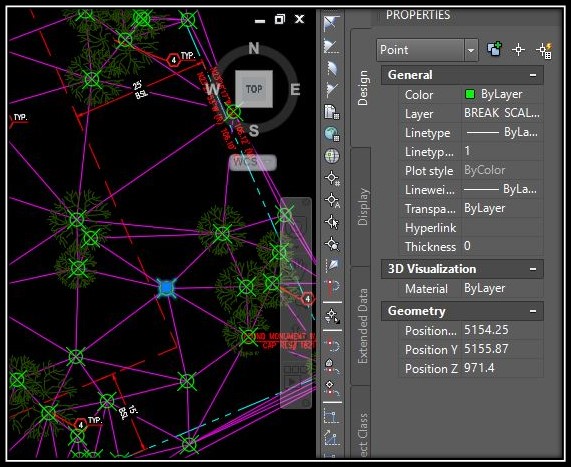Switch to the Display tab
Image resolution: width=571 pixels, height=467 pixels.
coord(362,207)
